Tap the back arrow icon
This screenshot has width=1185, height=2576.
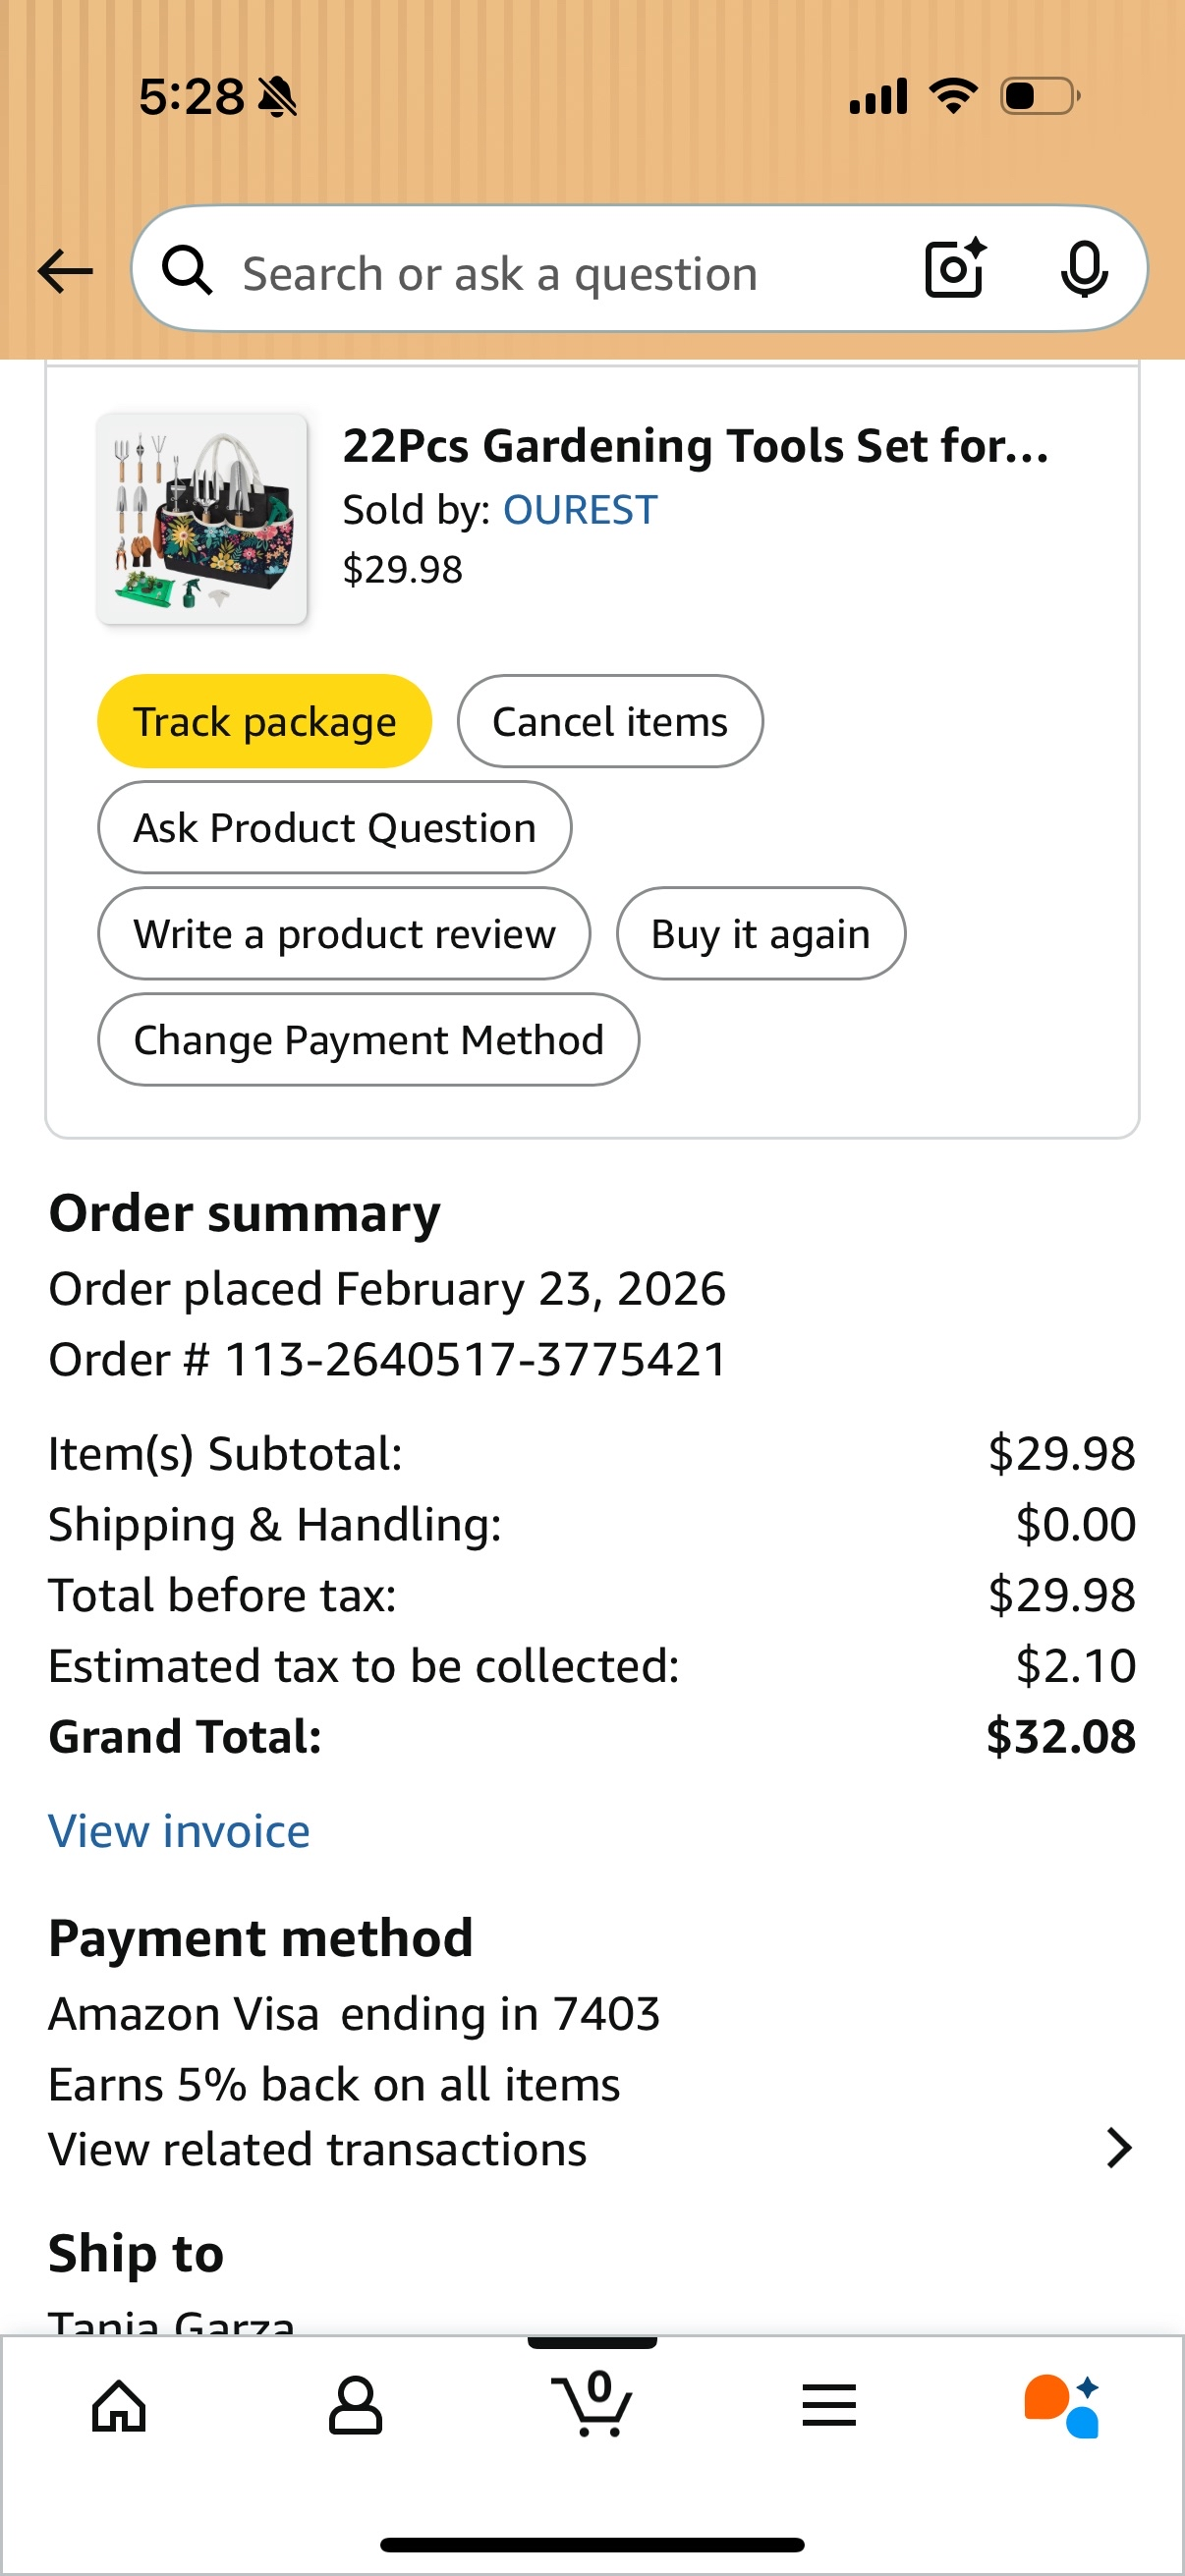pyautogui.click(x=65, y=271)
